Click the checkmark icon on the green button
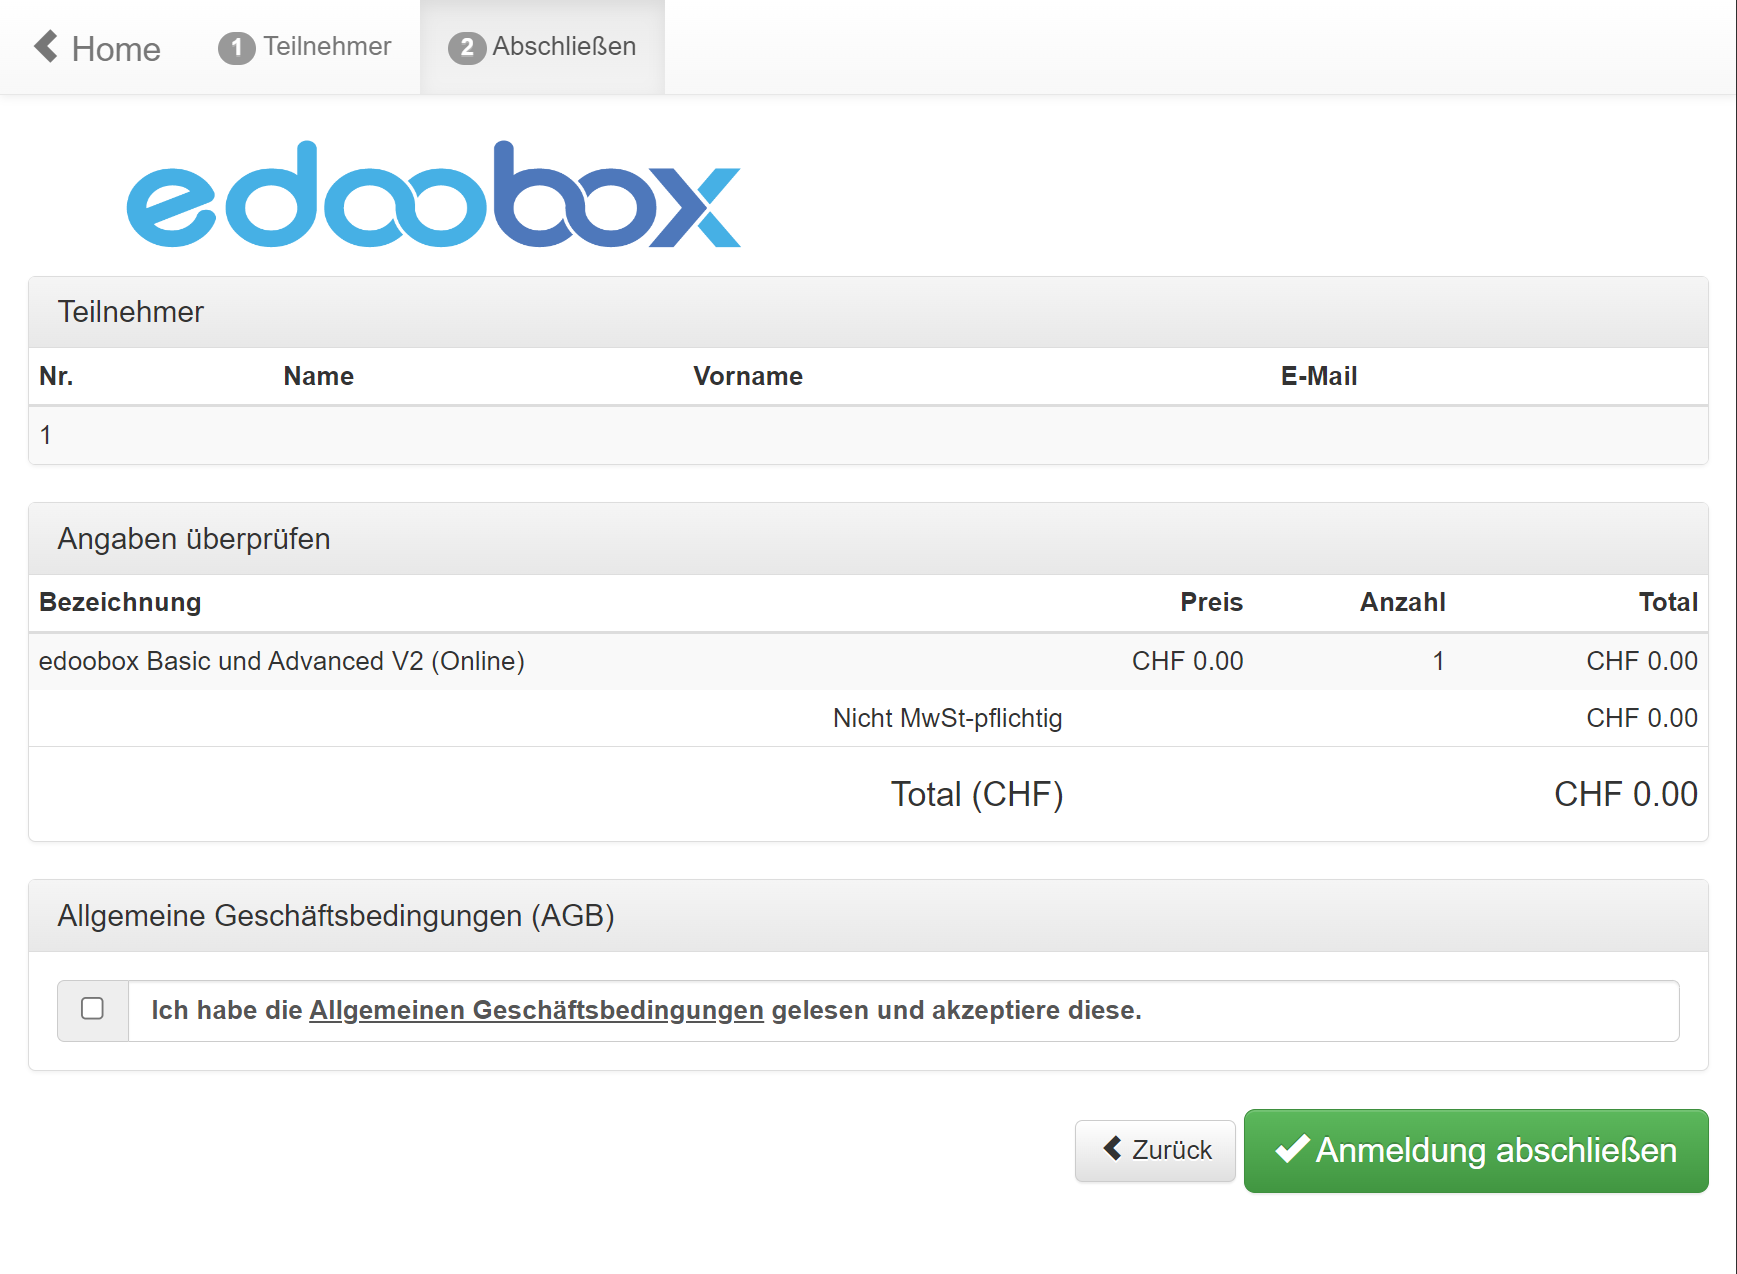Image resolution: width=1737 pixels, height=1274 pixels. pyautogui.click(x=1292, y=1149)
